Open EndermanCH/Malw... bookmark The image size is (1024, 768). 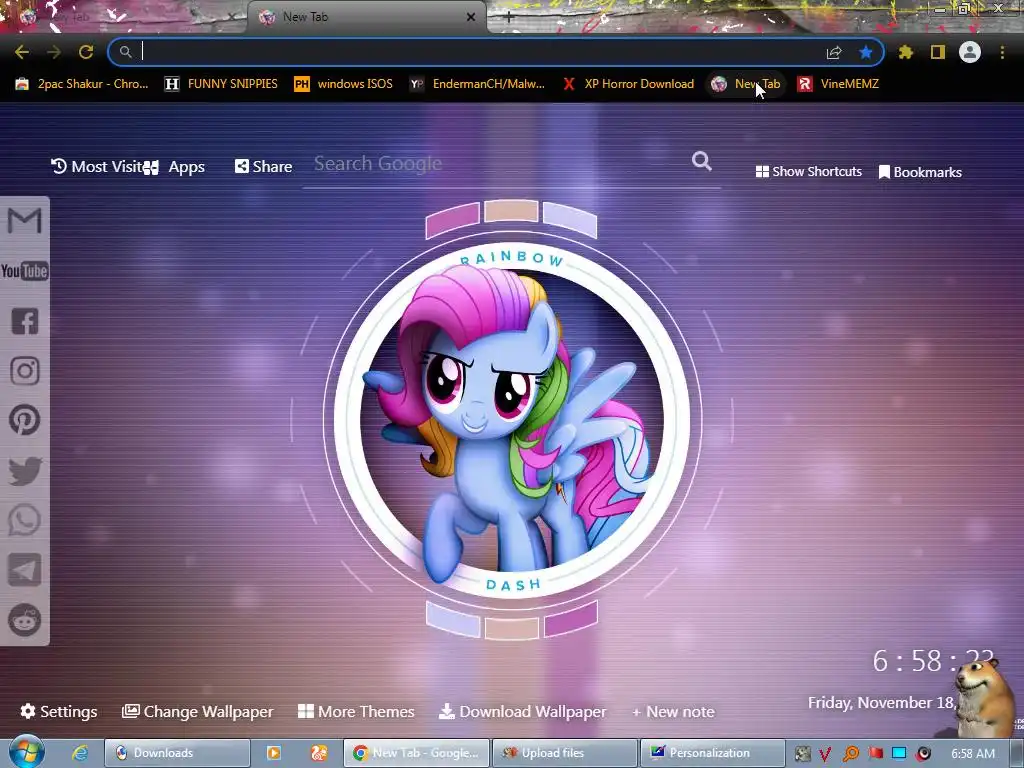[477, 84]
